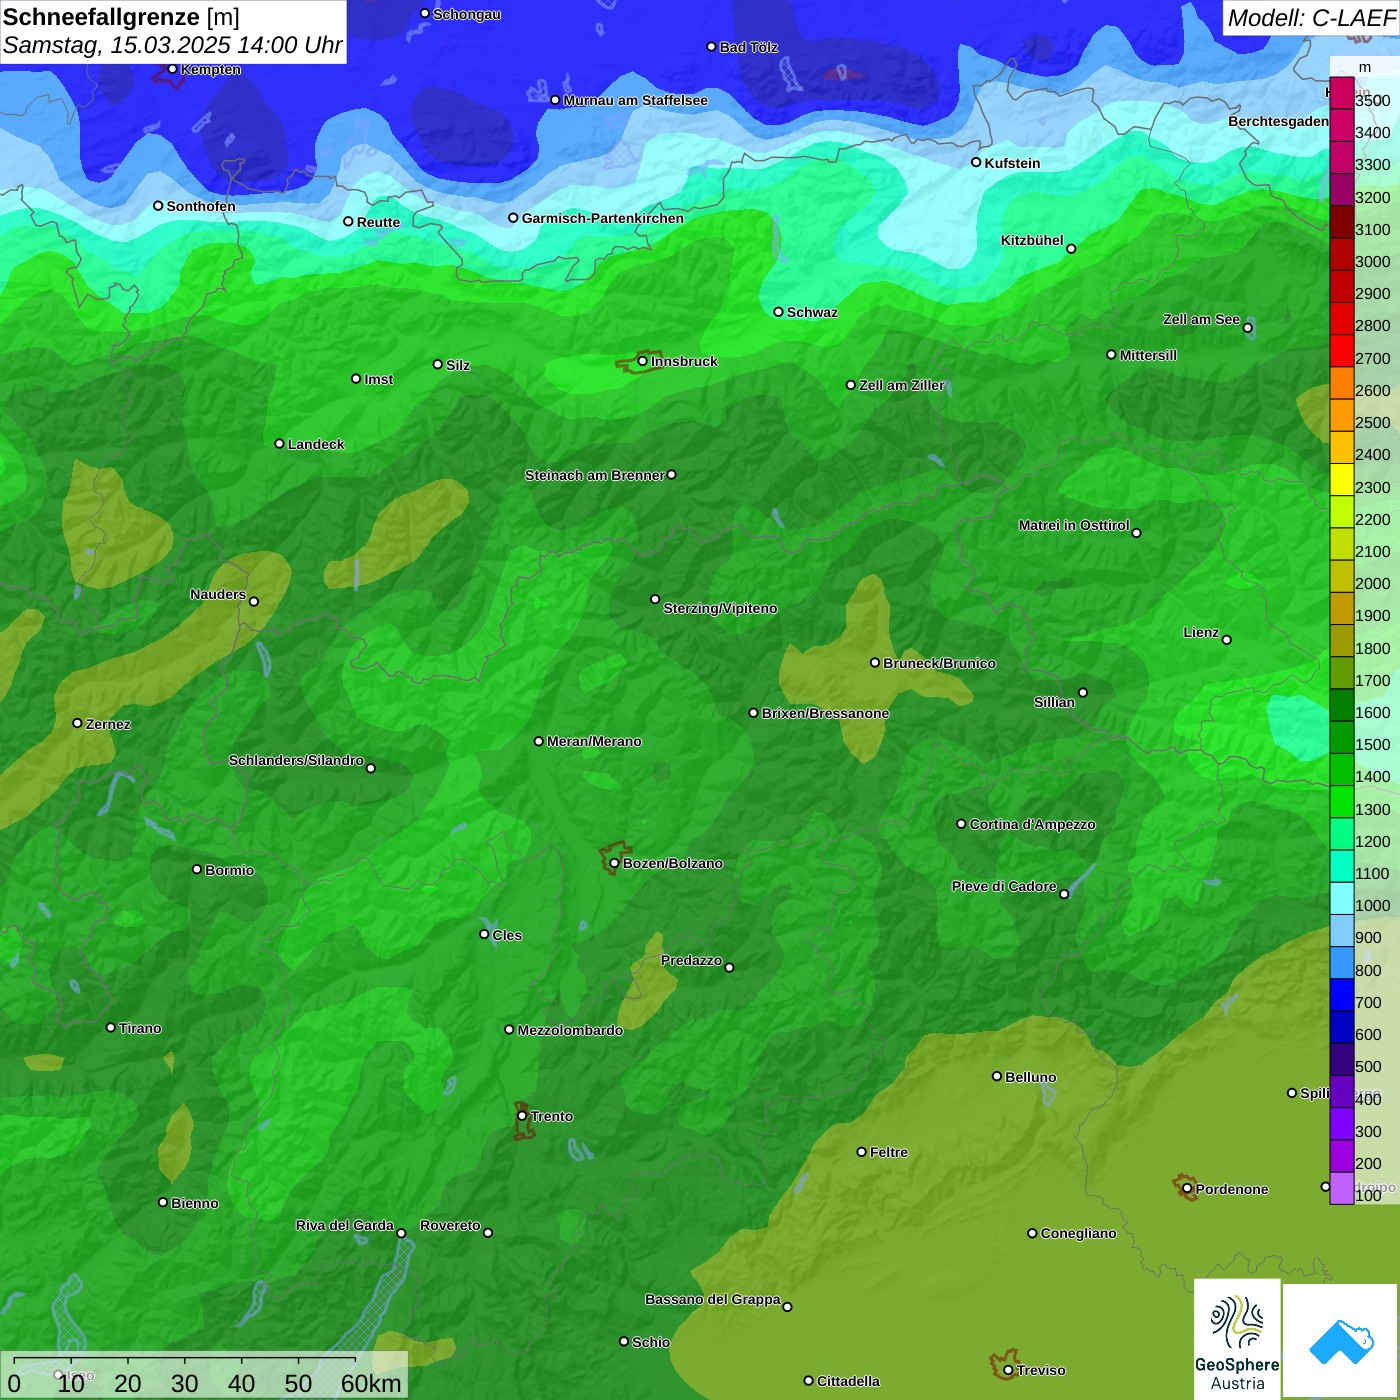Screen dimensions: 1400x1400
Task: Click the "Modell: C-LAEF" label
Action: (x=1311, y=18)
